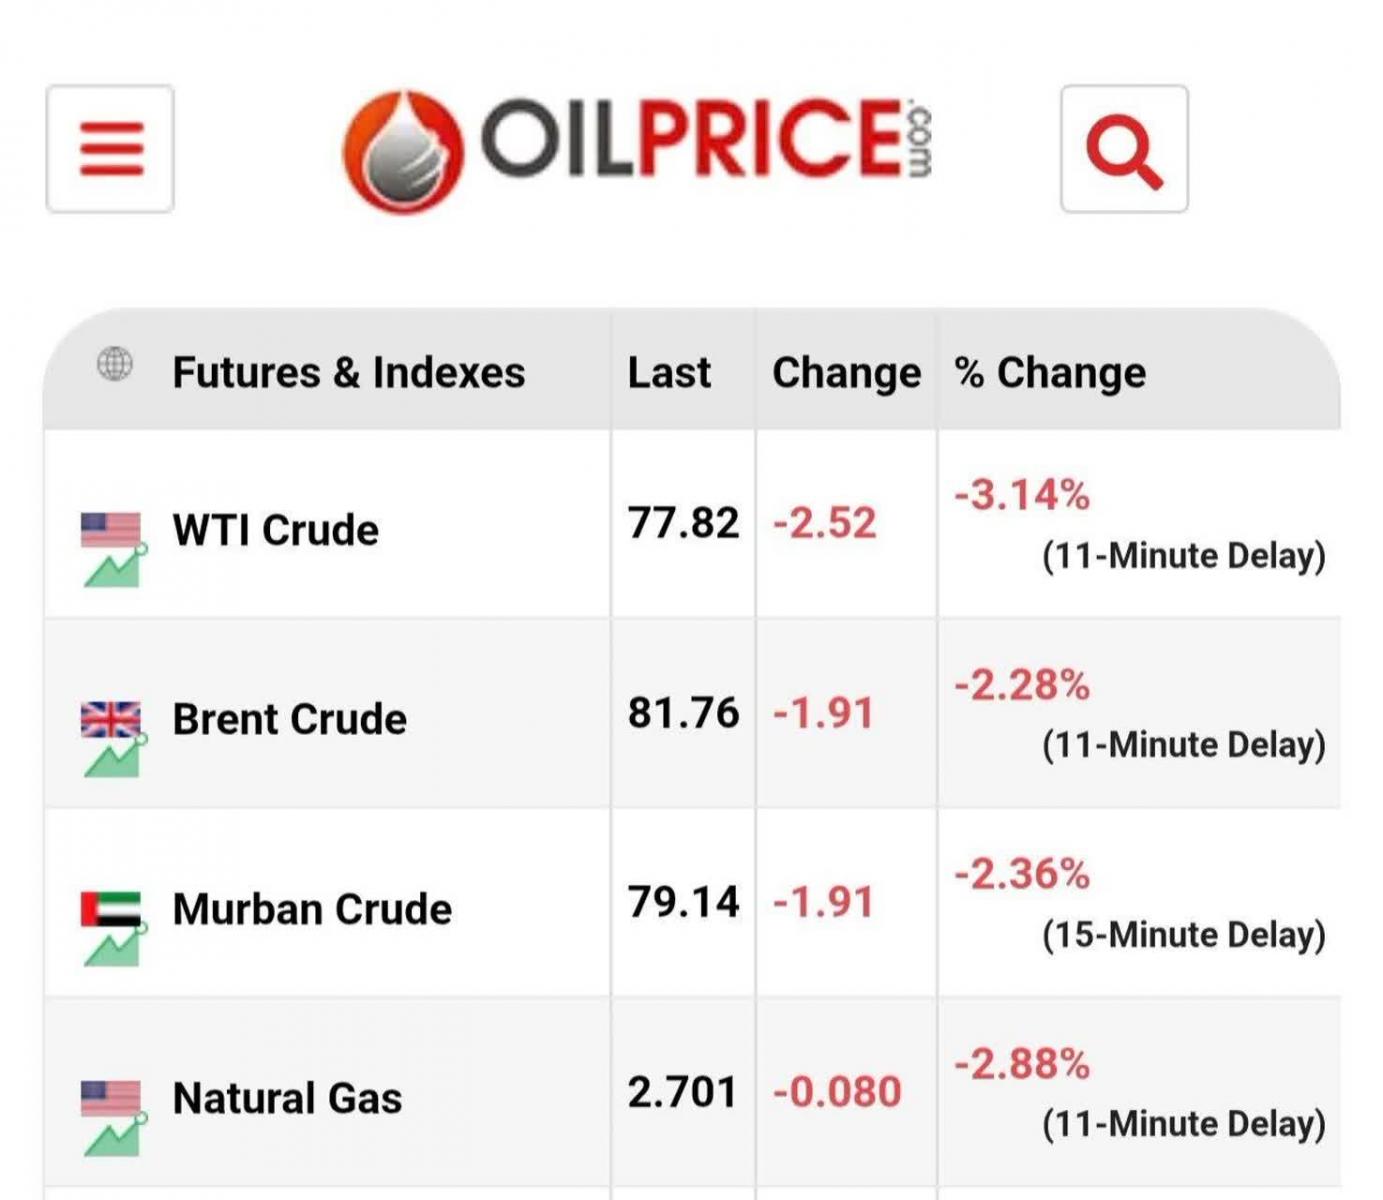Click the UAE flag next to Murban Crude

(111, 909)
